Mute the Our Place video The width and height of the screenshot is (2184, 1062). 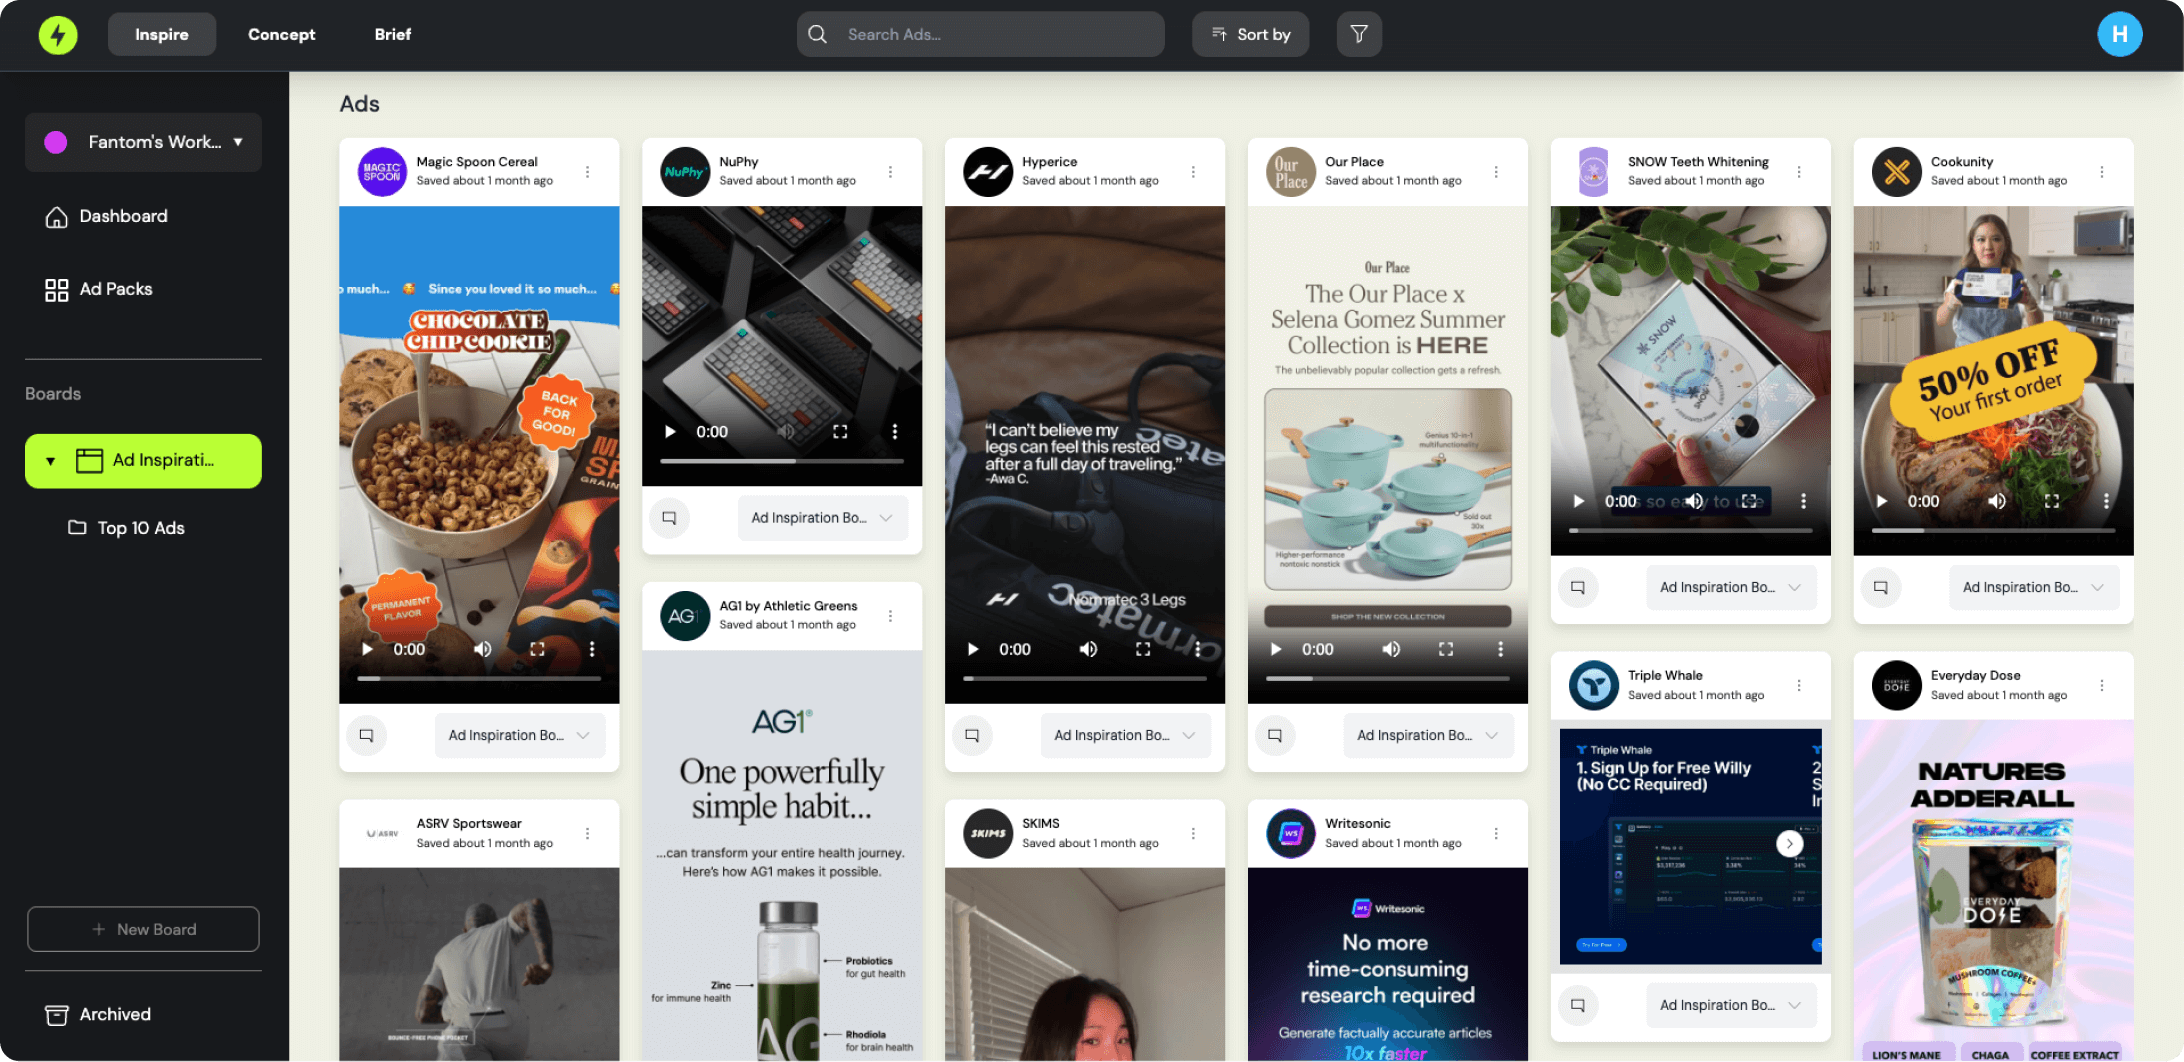click(x=1391, y=650)
